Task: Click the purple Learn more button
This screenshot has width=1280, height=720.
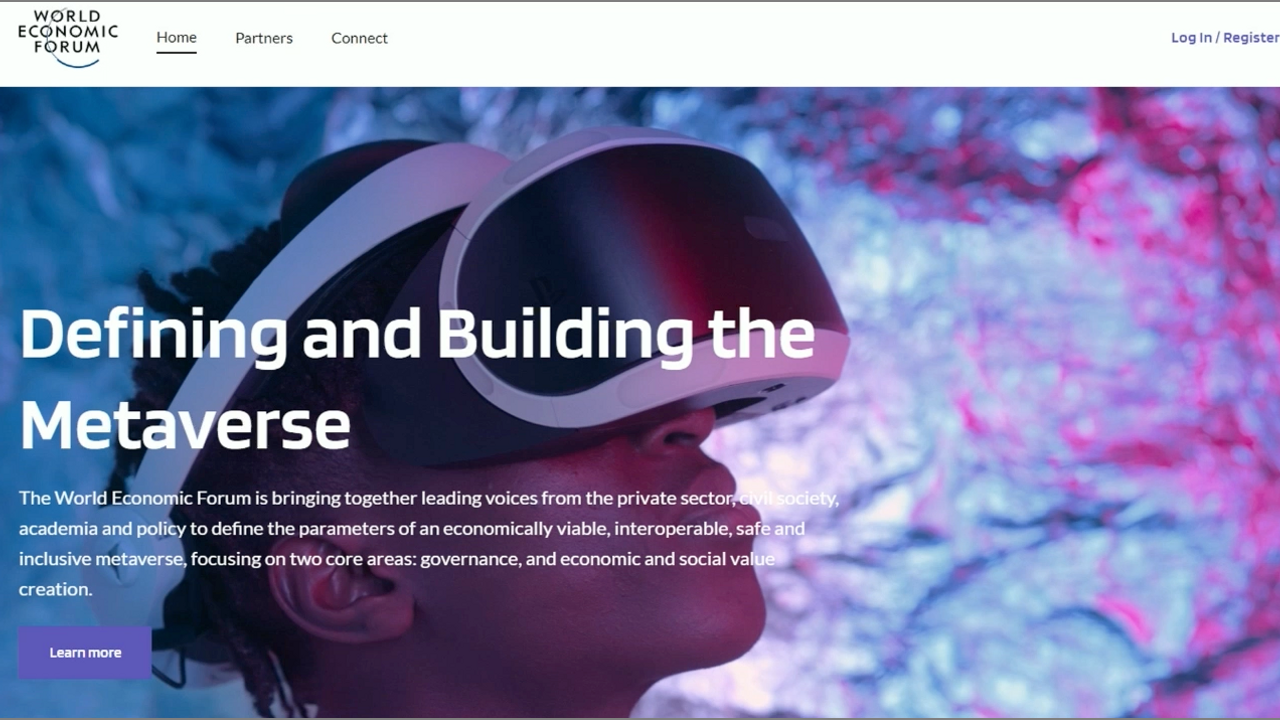Action: [85, 653]
